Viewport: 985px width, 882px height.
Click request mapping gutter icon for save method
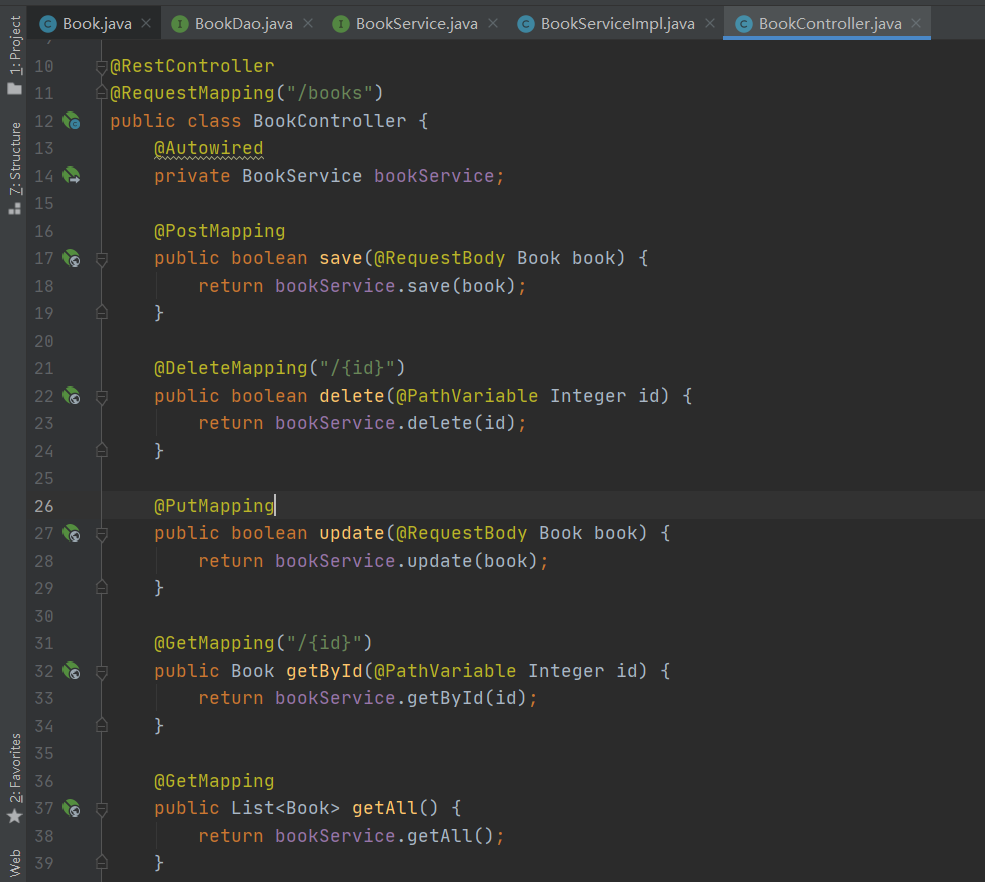[72, 258]
